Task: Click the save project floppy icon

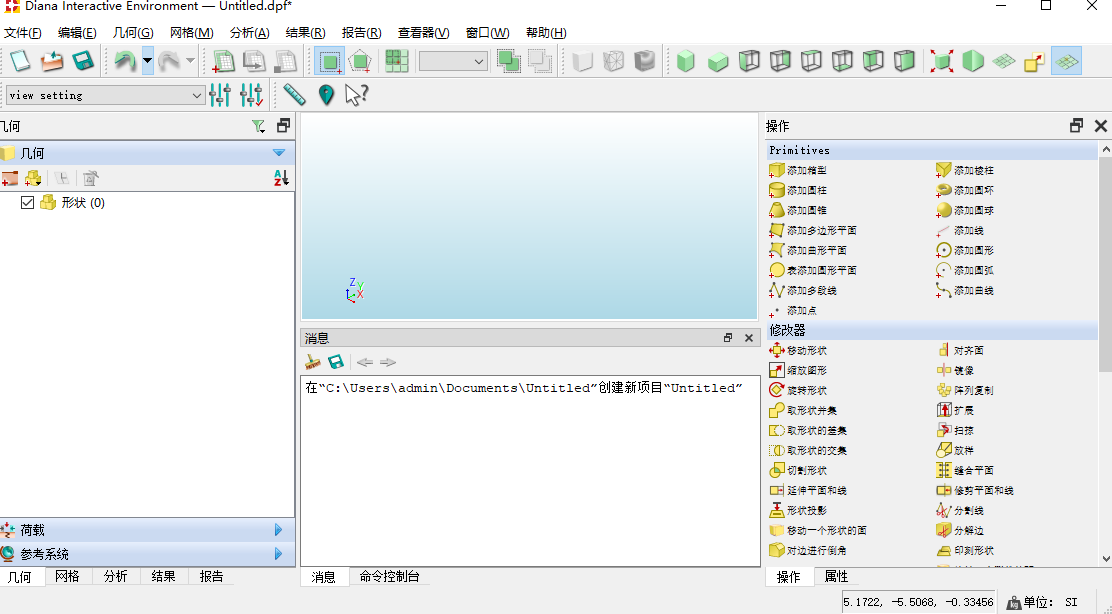Action: click(x=83, y=62)
